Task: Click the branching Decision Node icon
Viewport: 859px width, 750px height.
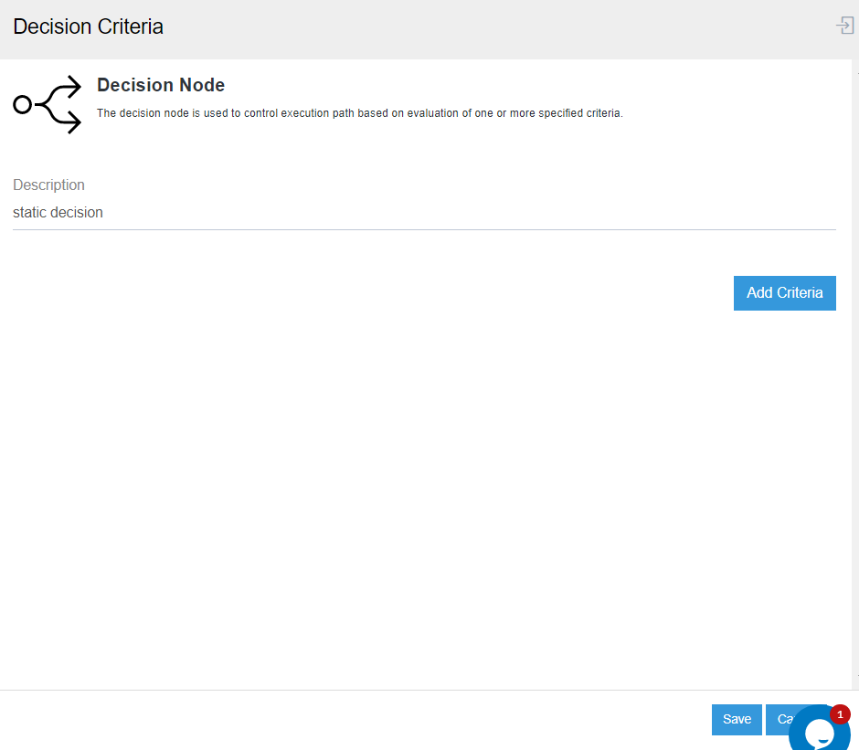Action: point(47,104)
